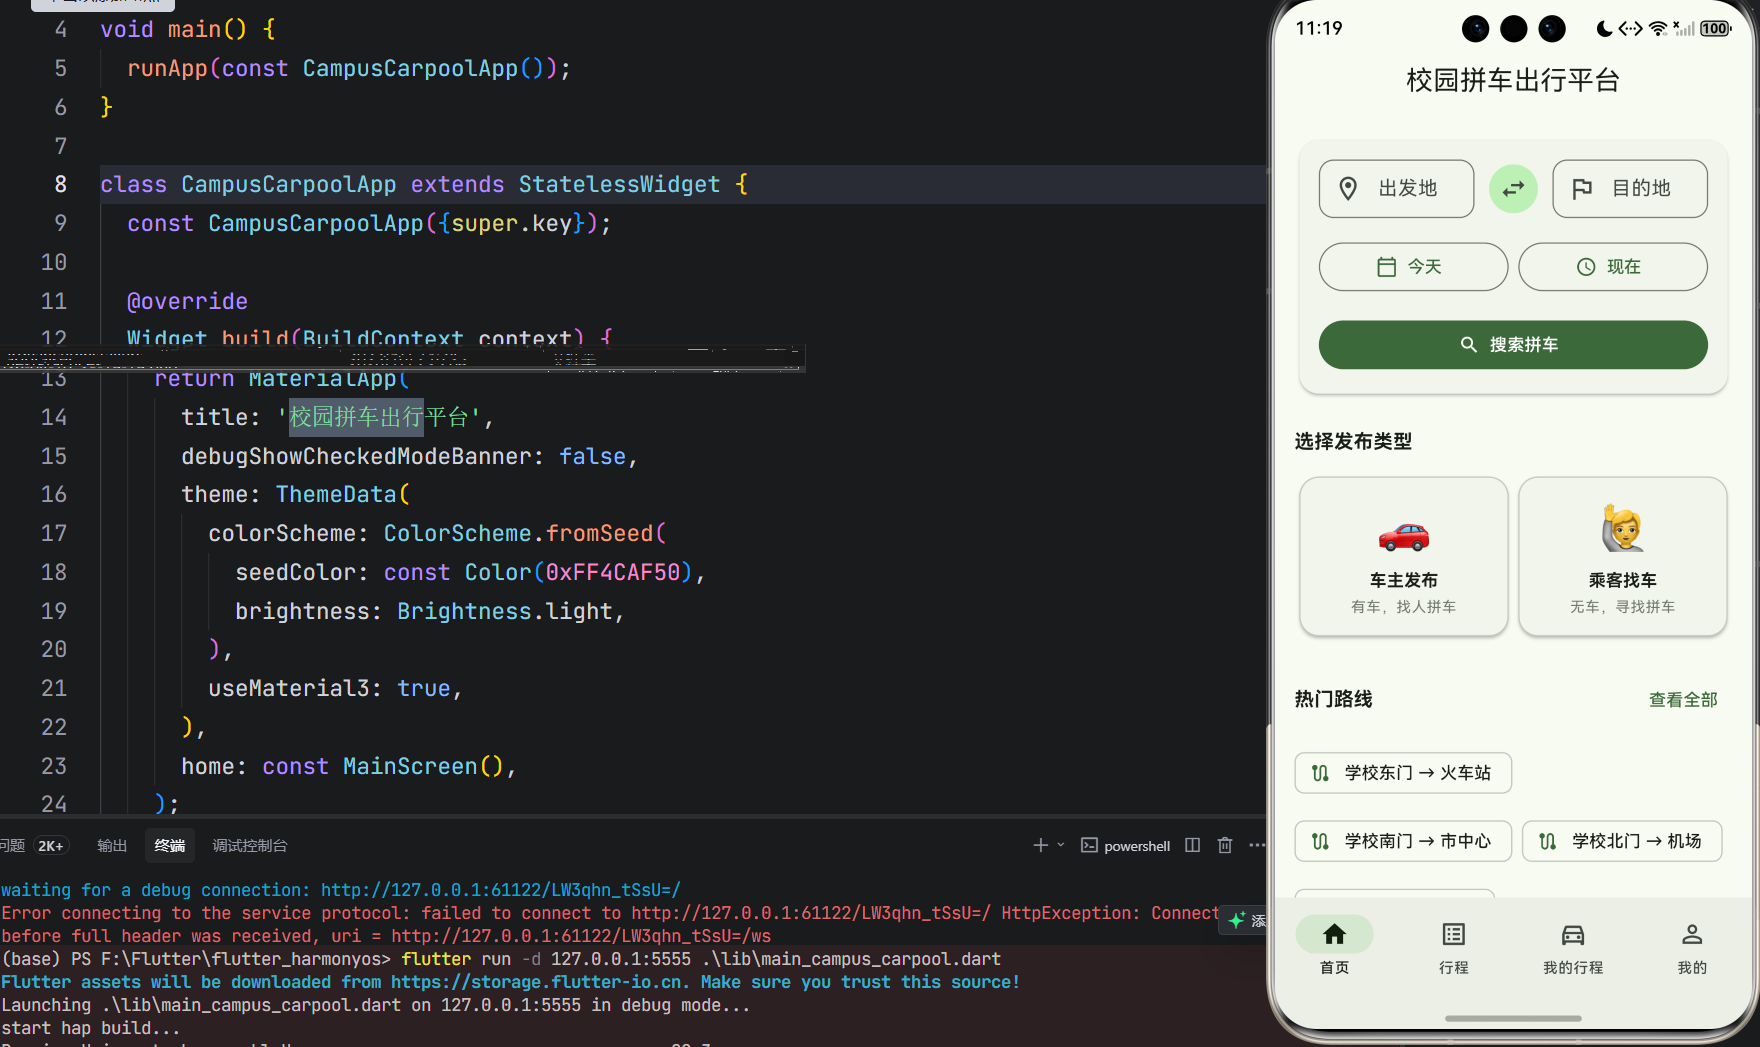This screenshot has width=1760, height=1047.
Task: Swap departure and destination in carpool app
Action: [1513, 189]
